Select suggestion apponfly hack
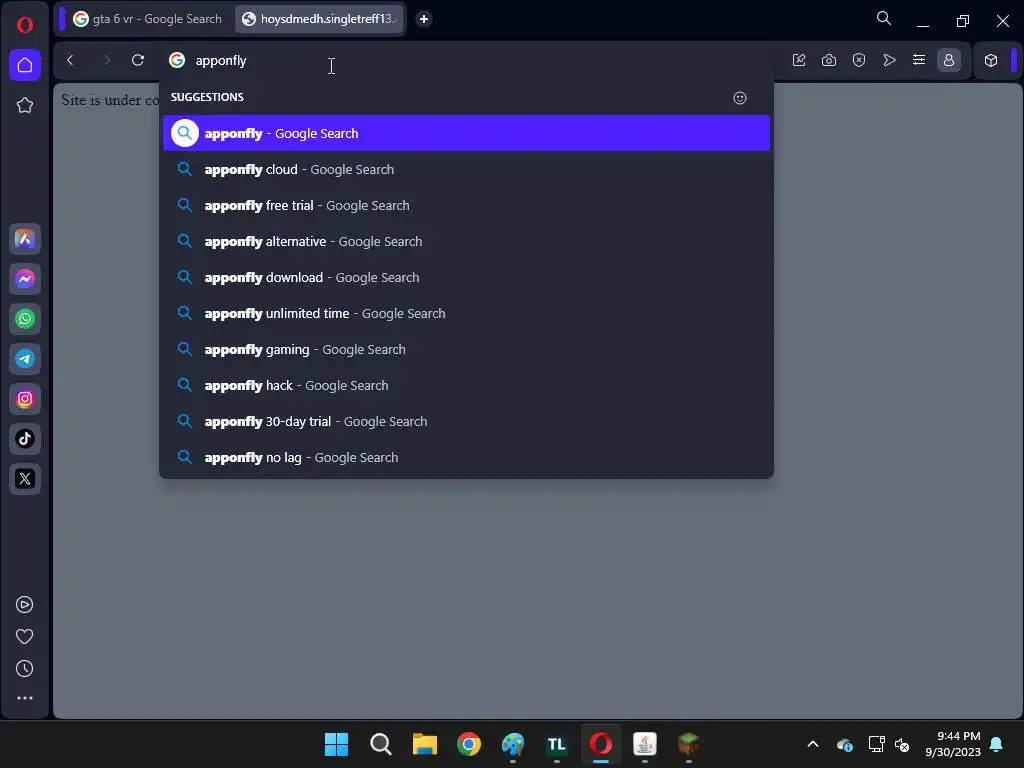 (466, 385)
